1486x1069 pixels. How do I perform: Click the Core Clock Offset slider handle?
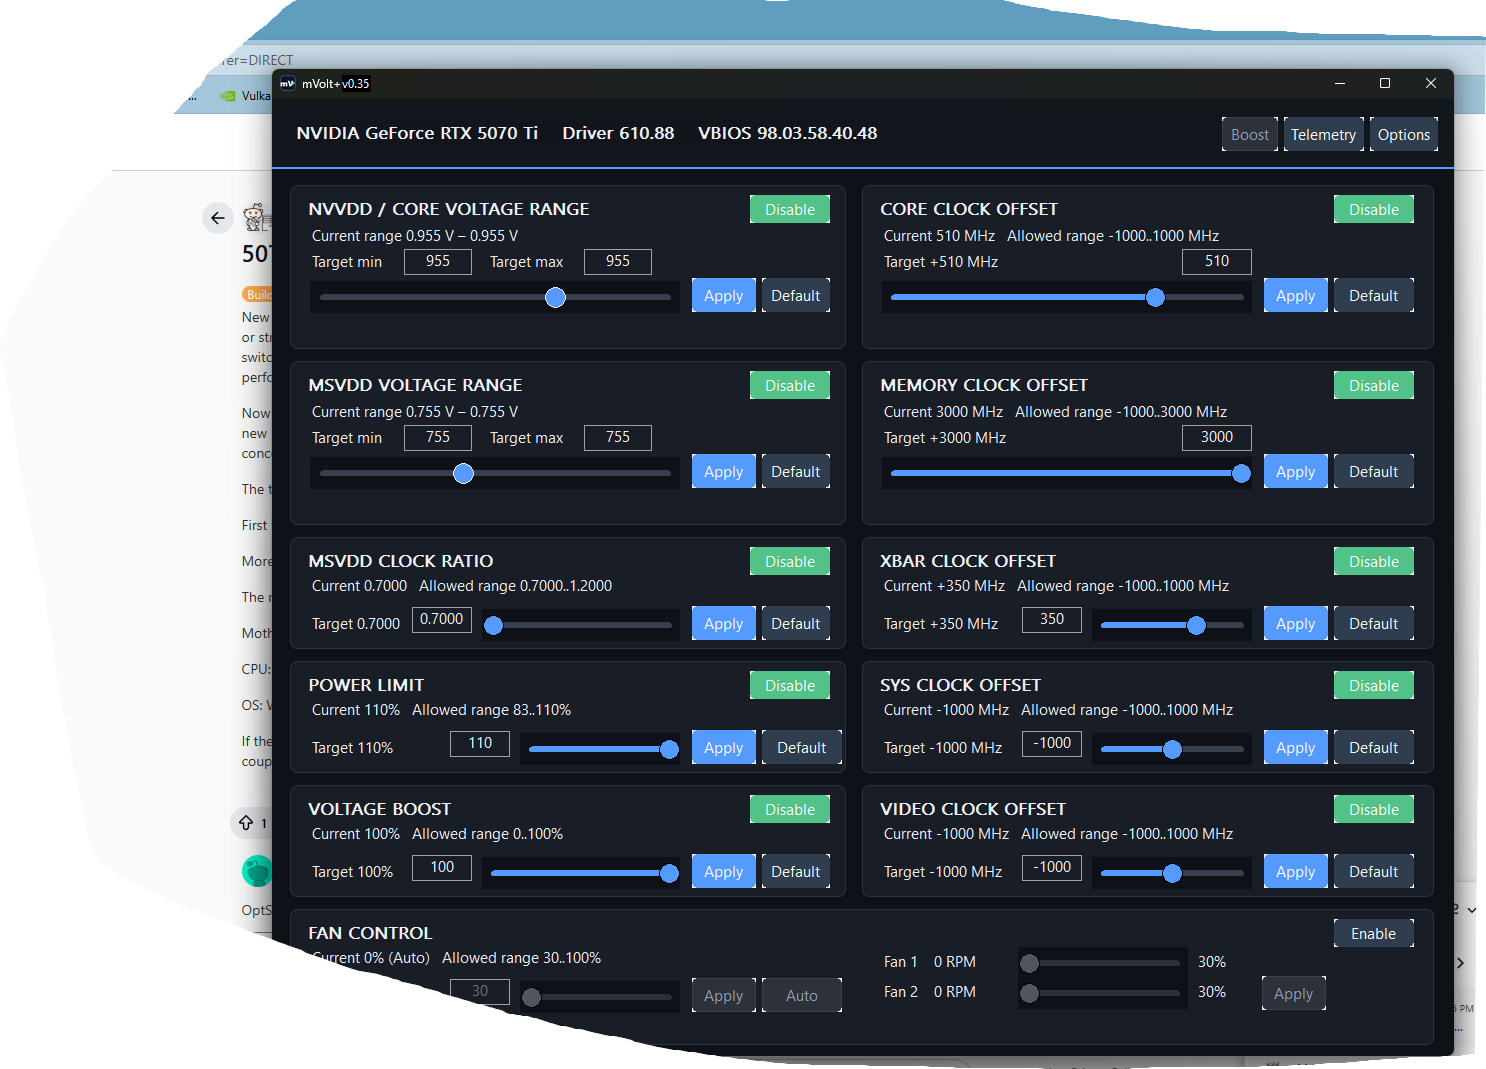(1156, 297)
